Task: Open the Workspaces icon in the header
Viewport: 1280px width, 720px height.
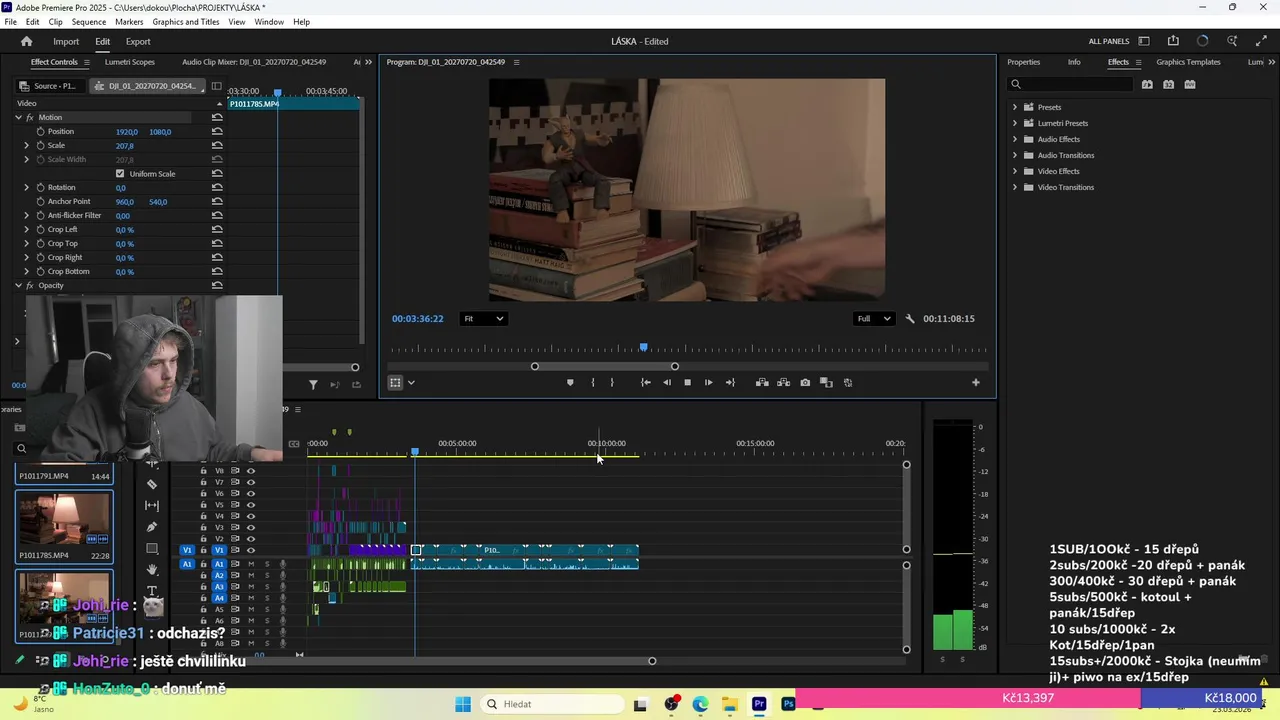Action: pyautogui.click(x=1143, y=41)
